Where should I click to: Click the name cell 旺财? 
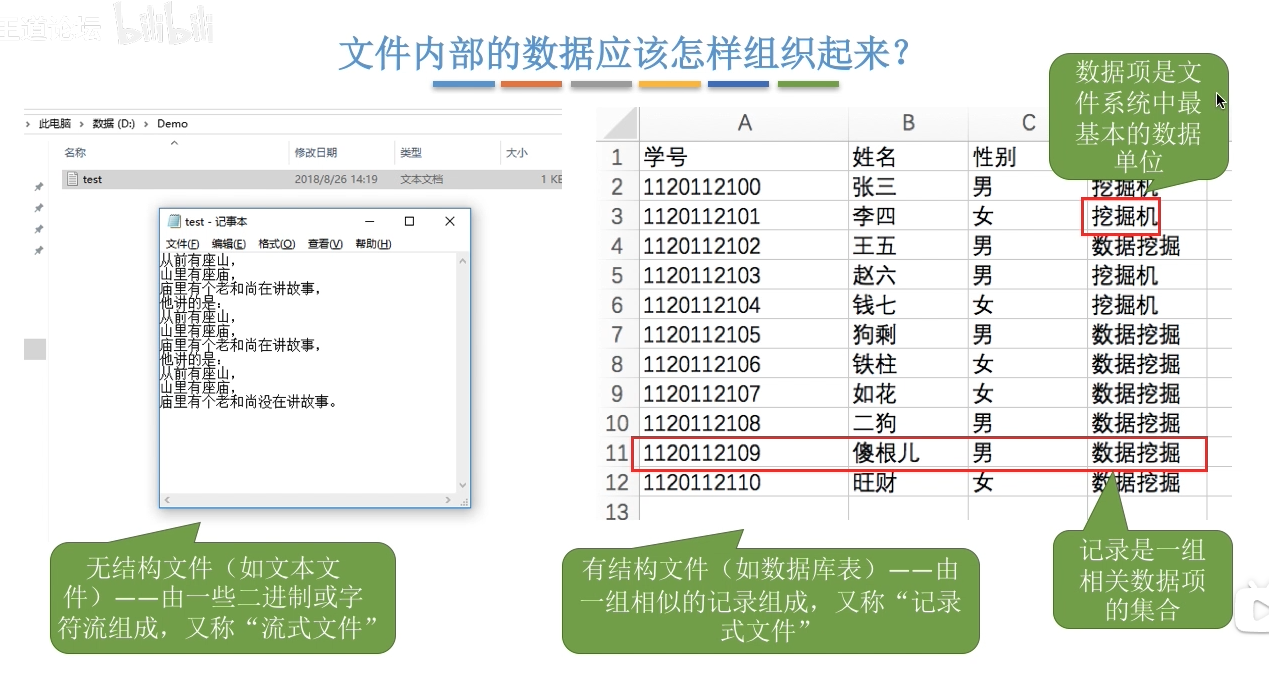pyautogui.click(x=908, y=483)
